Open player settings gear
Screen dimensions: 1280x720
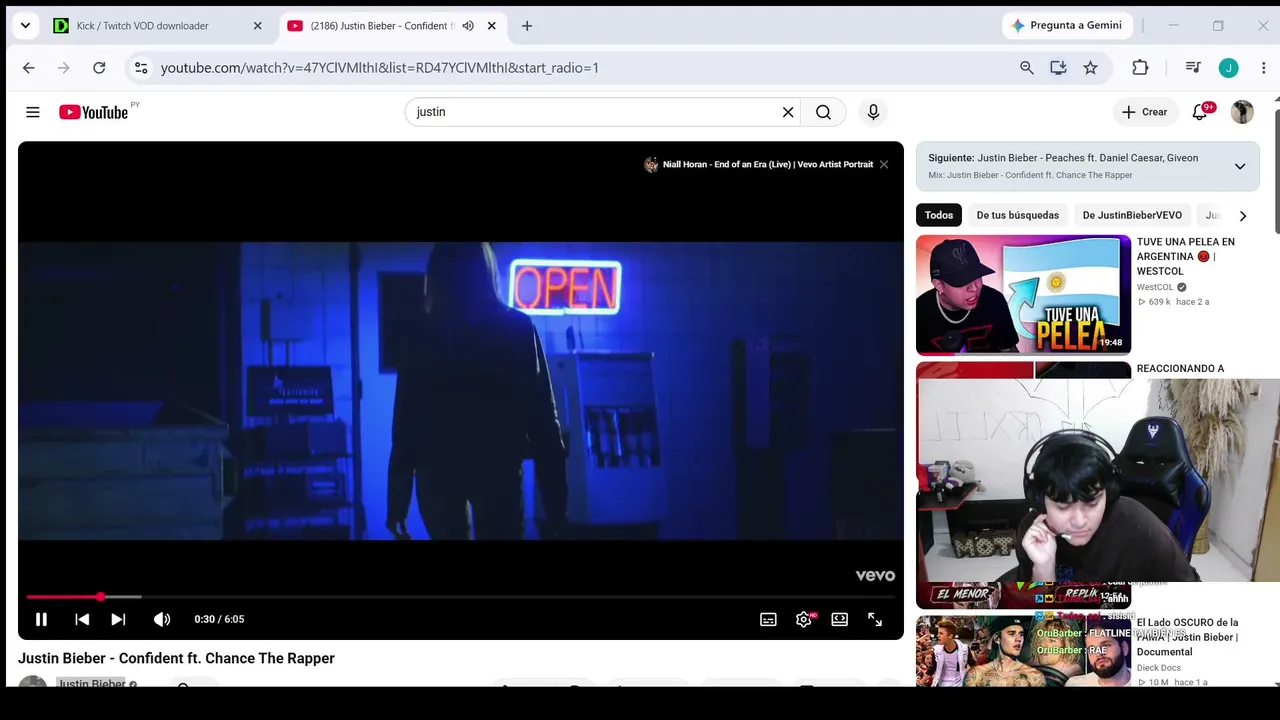click(803, 619)
